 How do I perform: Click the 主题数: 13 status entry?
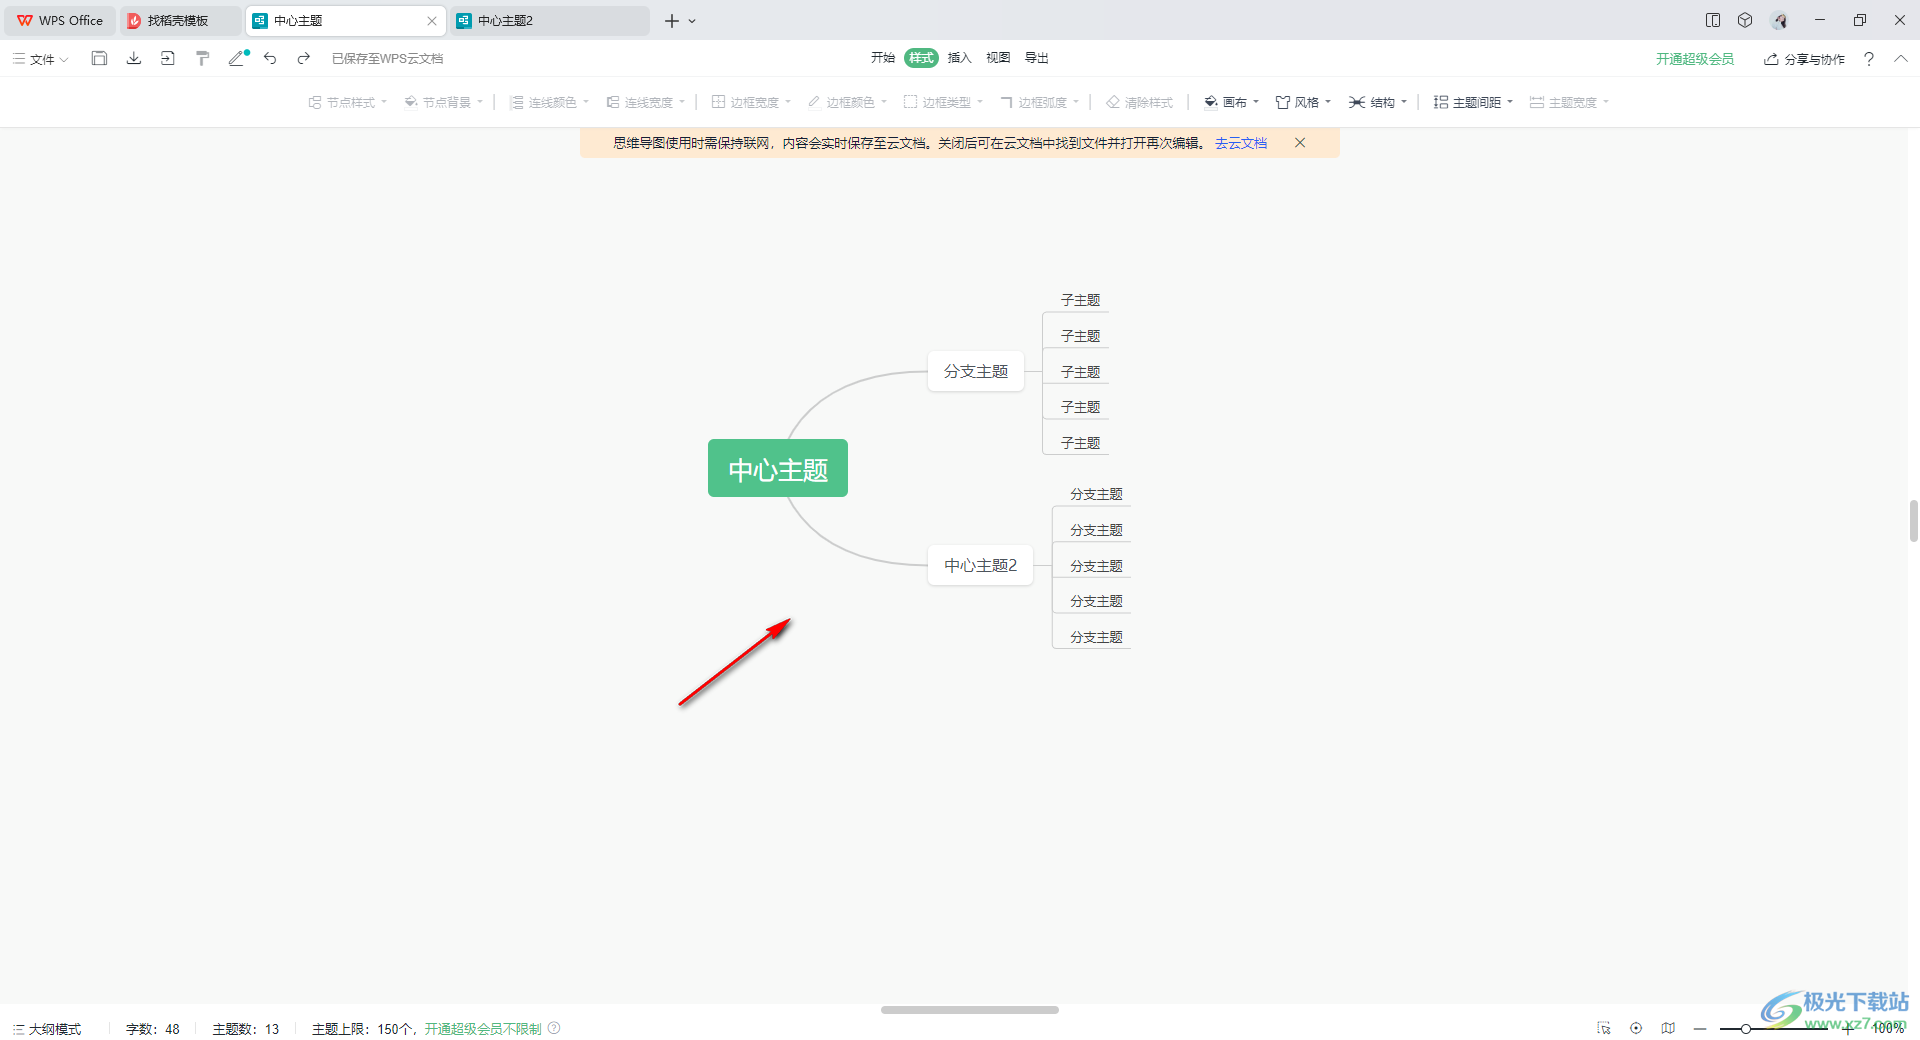245,1028
